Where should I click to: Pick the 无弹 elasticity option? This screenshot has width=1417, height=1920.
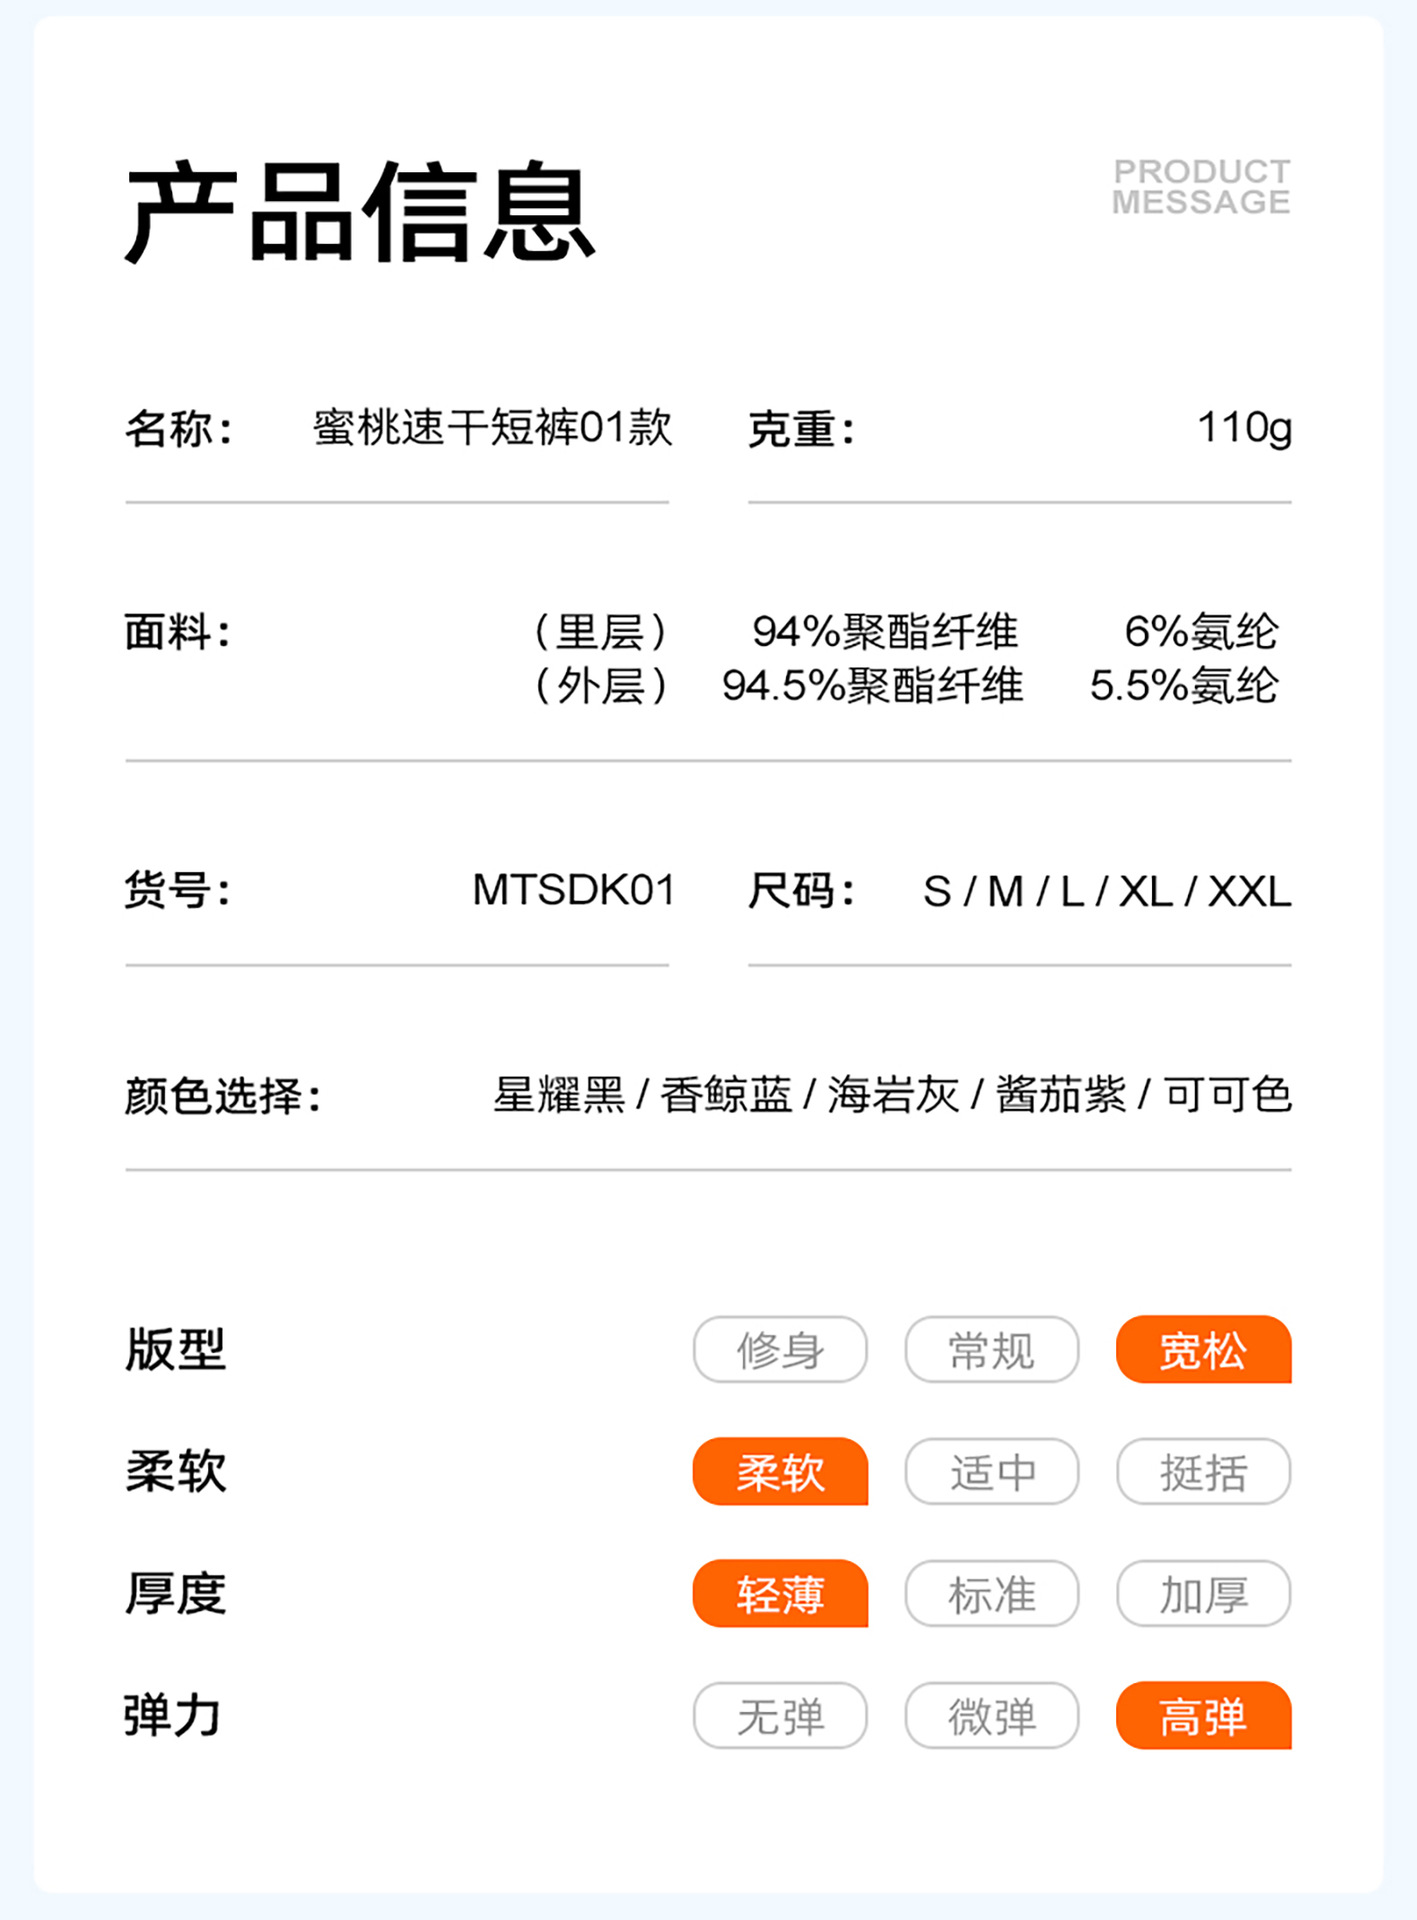point(780,1716)
